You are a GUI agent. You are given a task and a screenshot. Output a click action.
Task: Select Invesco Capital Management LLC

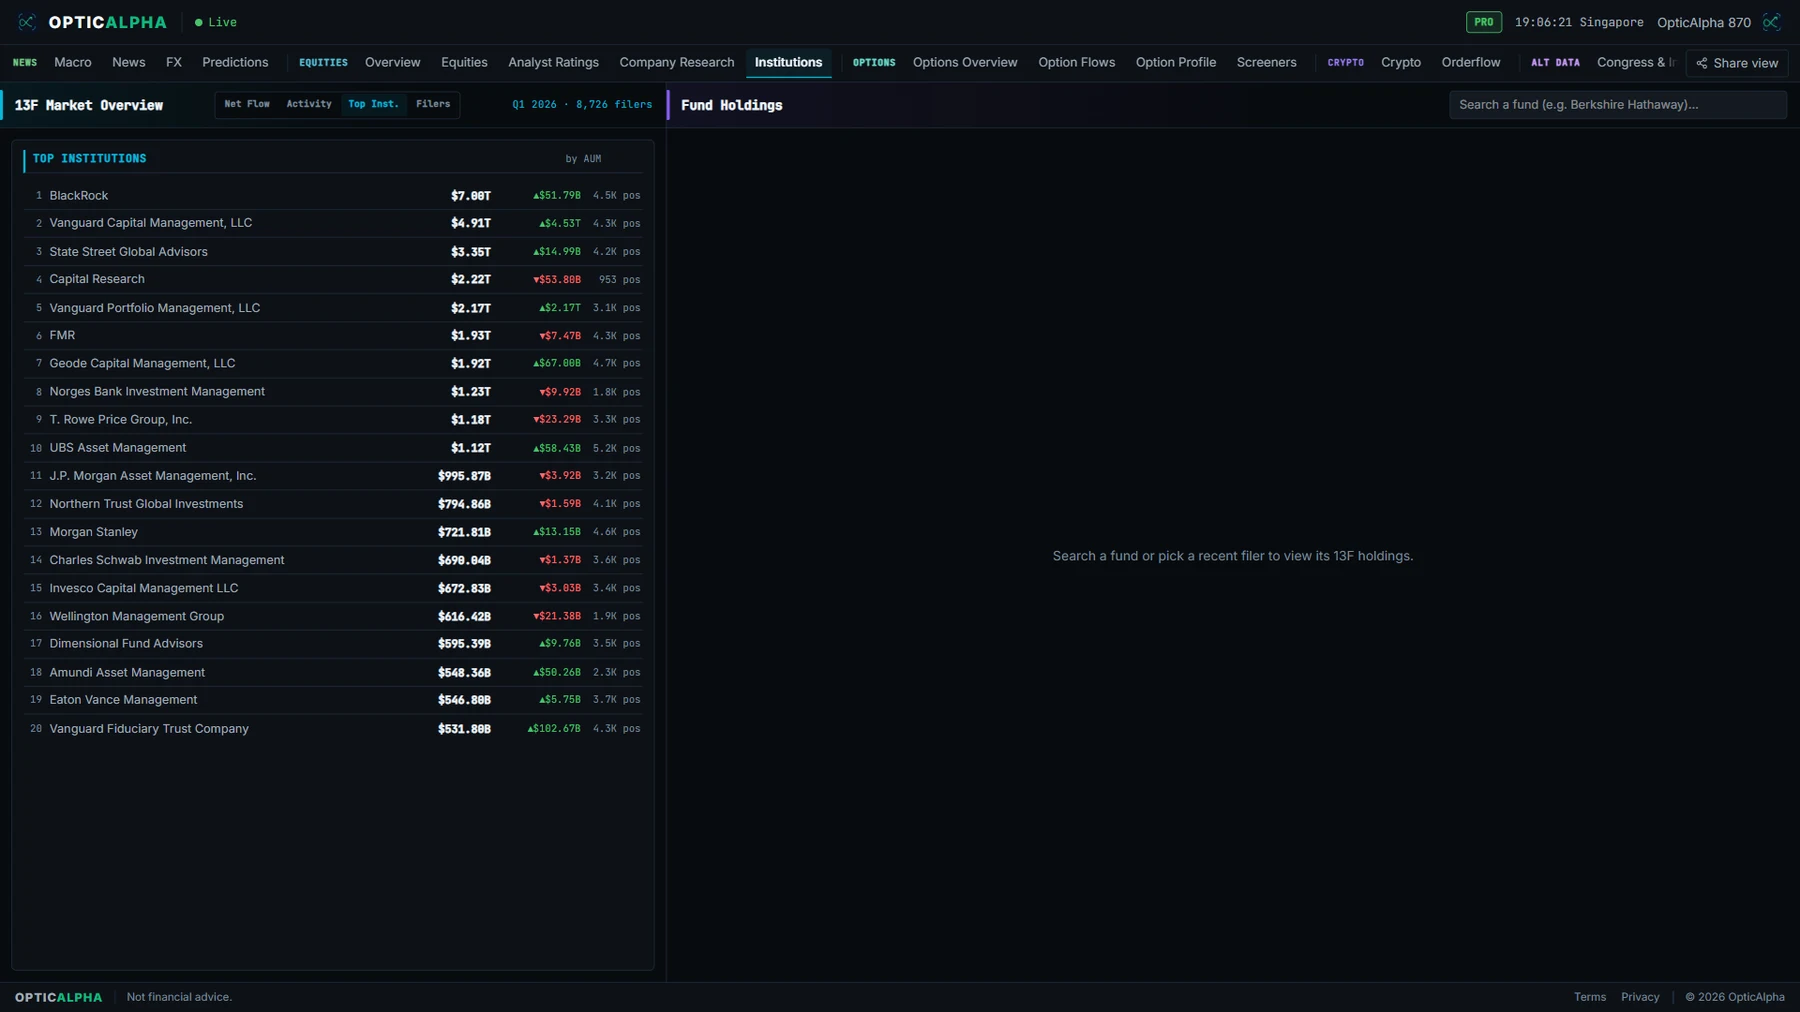(333, 587)
